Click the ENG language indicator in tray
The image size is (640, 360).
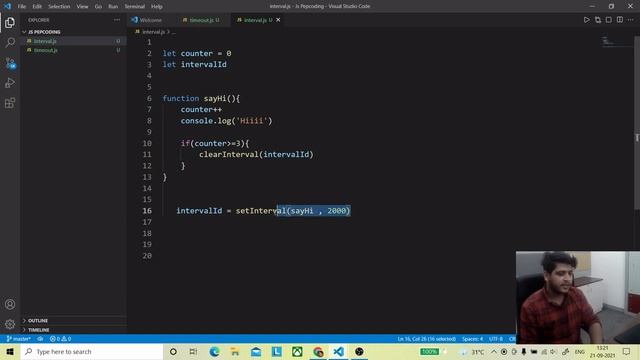point(580,351)
